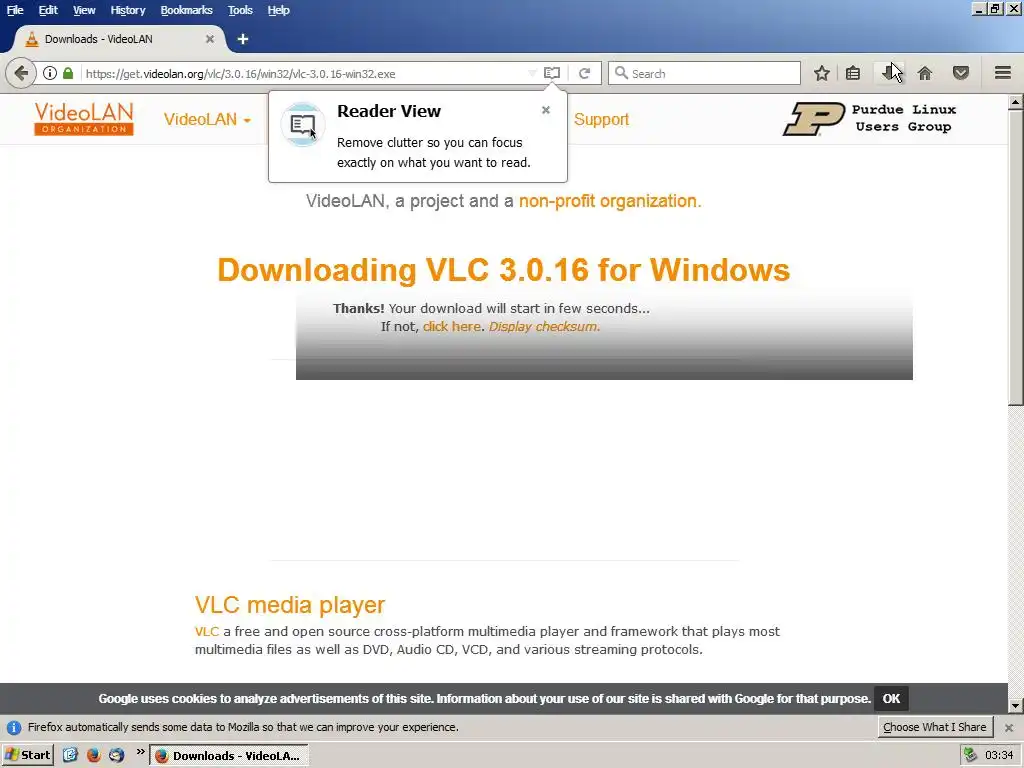The height and width of the screenshot is (768, 1024).
Task: Close the Downloads - VideoLAN tab
Action: (x=210, y=39)
